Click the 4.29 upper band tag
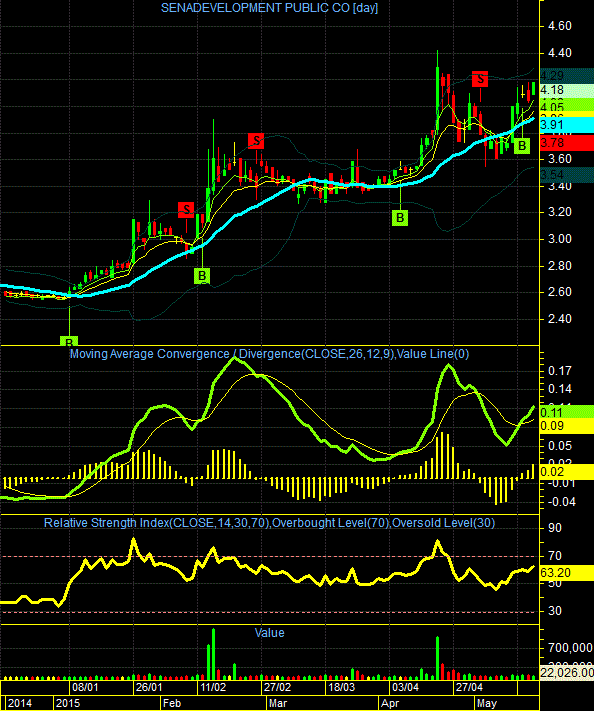 (567, 76)
